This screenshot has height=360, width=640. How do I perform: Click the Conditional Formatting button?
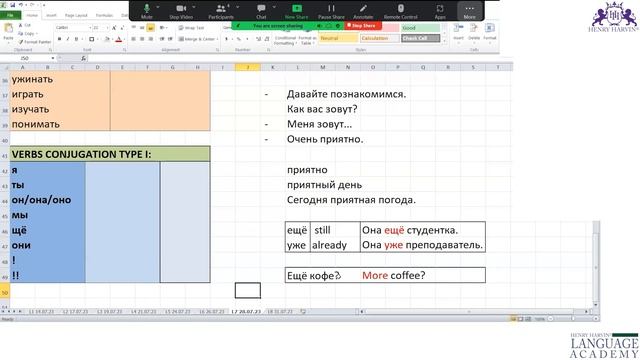click(x=284, y=40)
